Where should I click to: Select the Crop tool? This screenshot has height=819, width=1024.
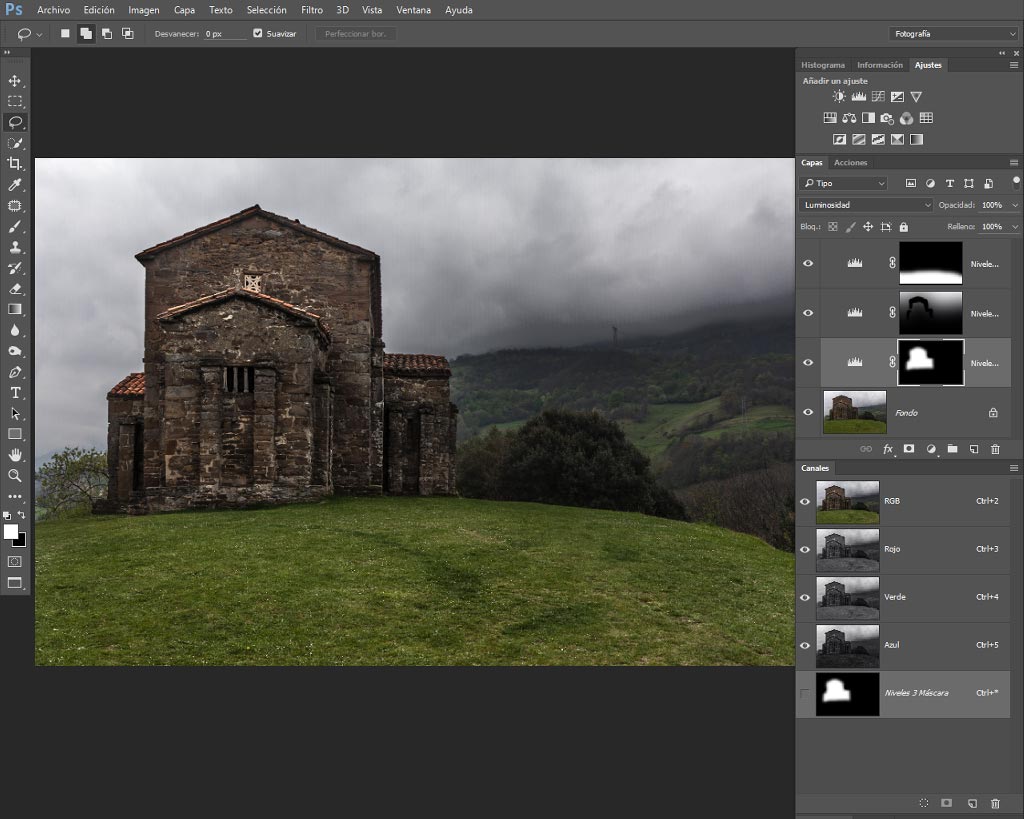14,164
